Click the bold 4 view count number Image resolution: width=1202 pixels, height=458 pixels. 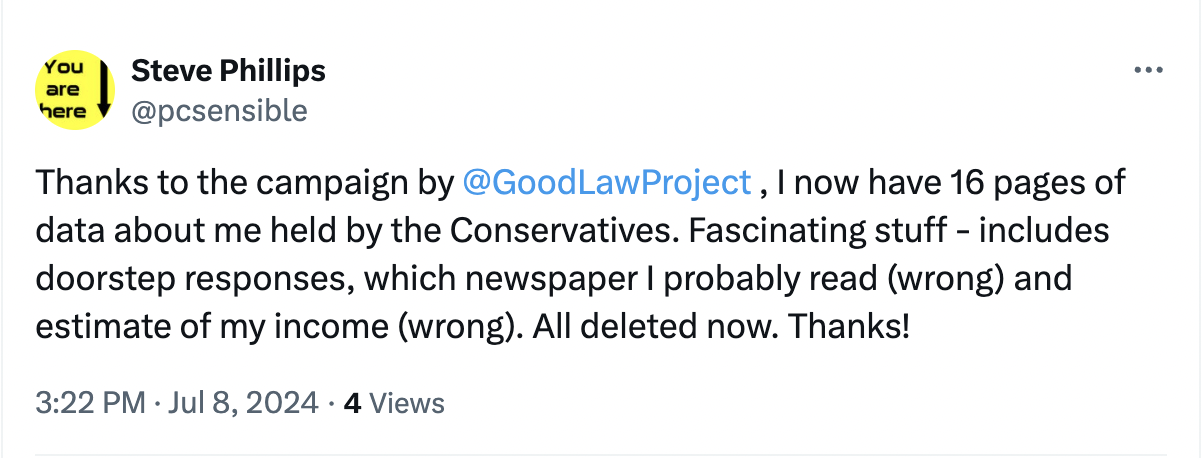point(351,403)
